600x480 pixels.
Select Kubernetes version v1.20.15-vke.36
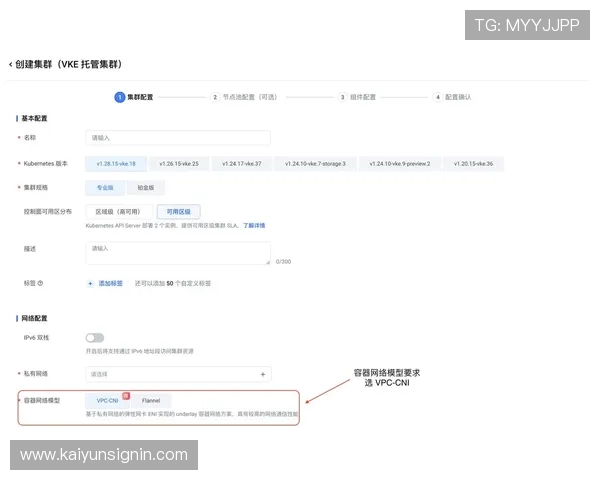[473, 164]
